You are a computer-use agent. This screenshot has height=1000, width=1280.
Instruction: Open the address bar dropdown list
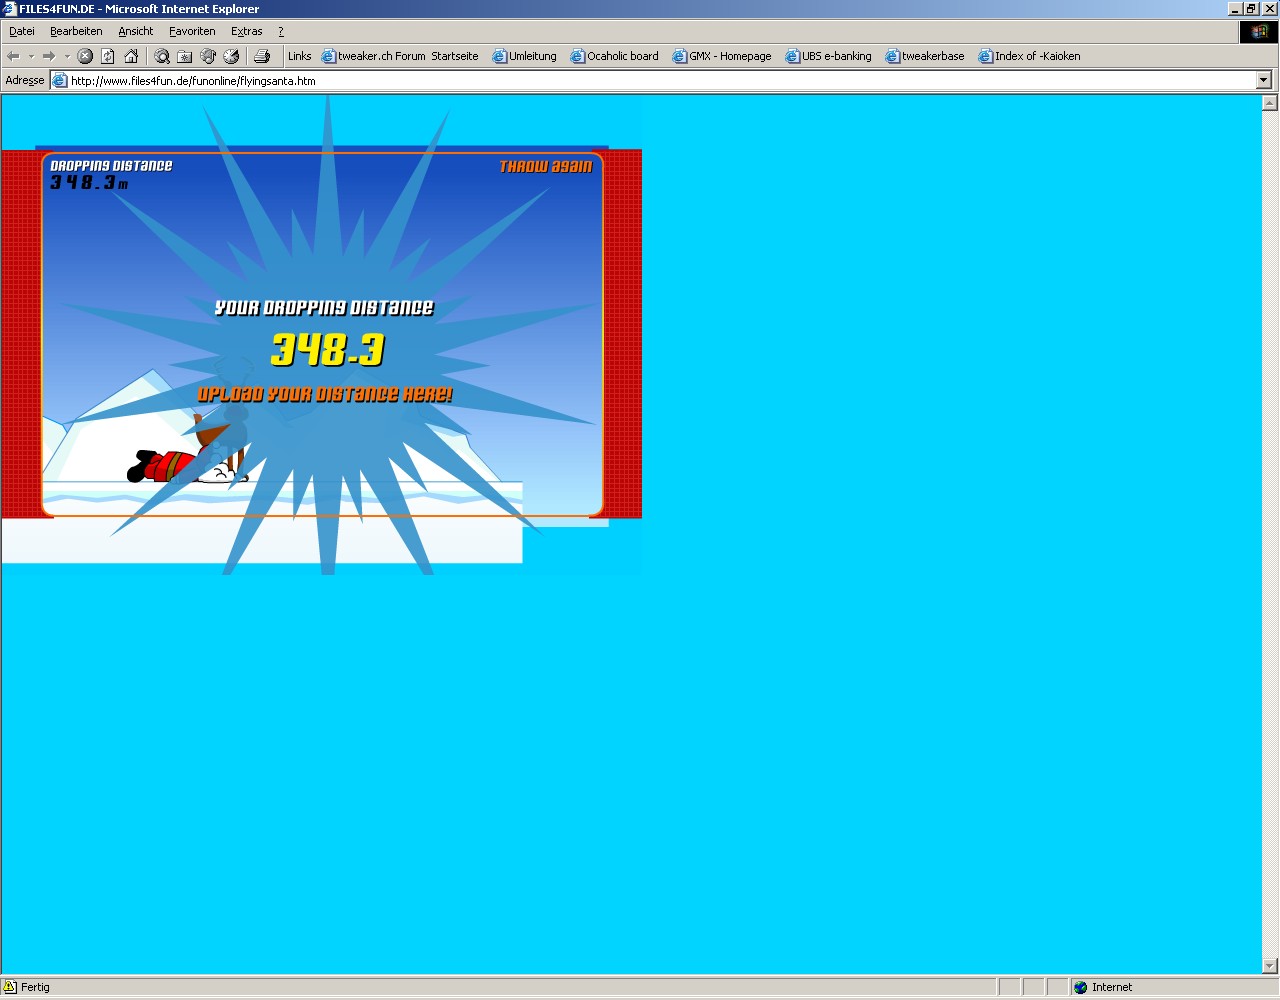(1263, 80)
